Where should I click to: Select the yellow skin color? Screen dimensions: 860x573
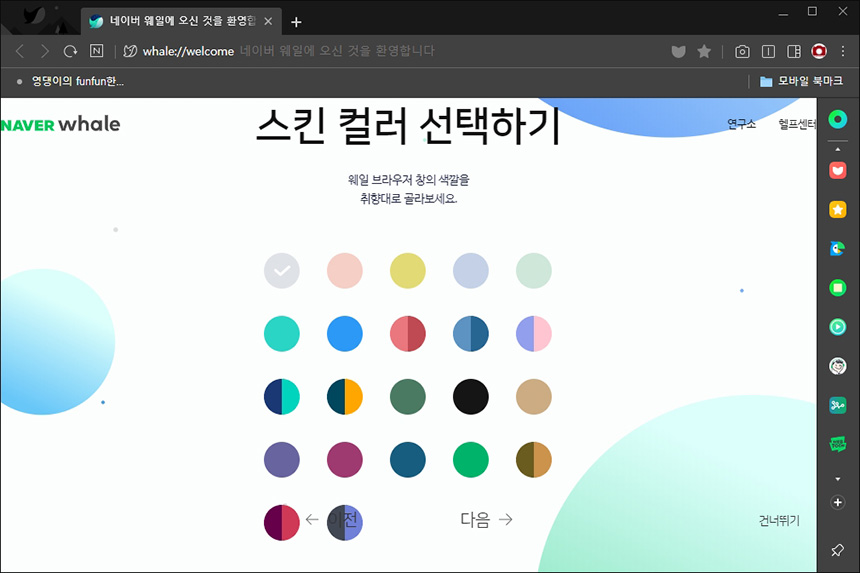[x=408, y=271]
